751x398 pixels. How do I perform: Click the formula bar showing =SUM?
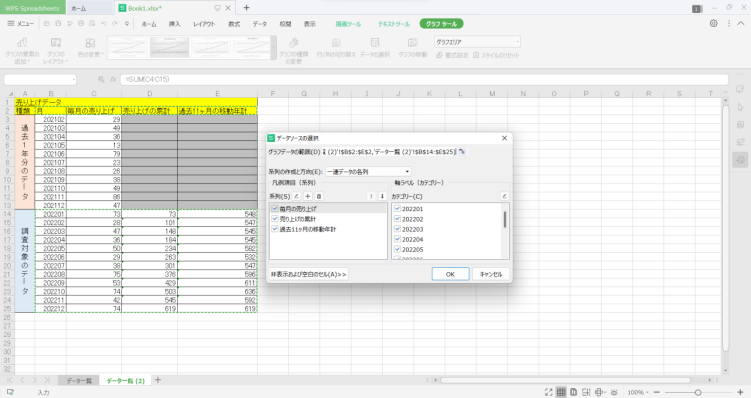424,80
